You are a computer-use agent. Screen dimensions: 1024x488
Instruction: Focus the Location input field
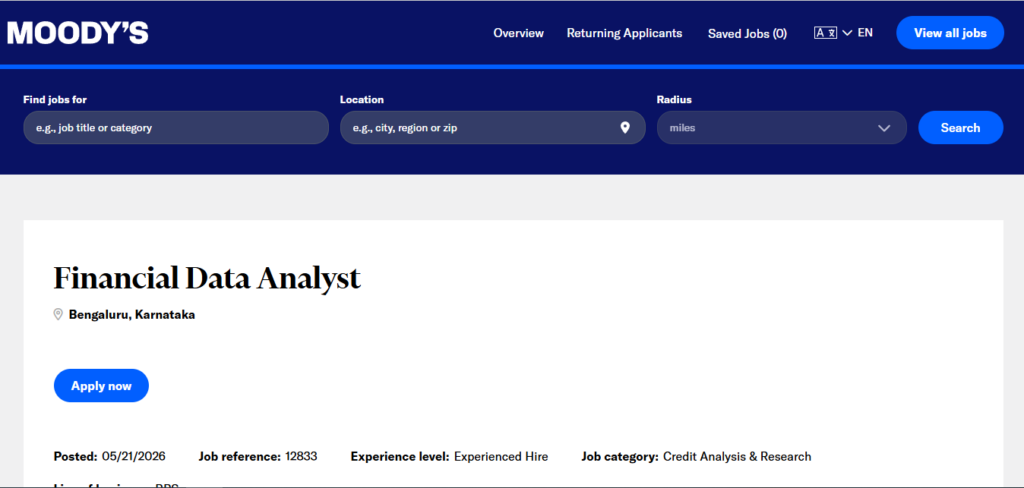tap(492, 127)
